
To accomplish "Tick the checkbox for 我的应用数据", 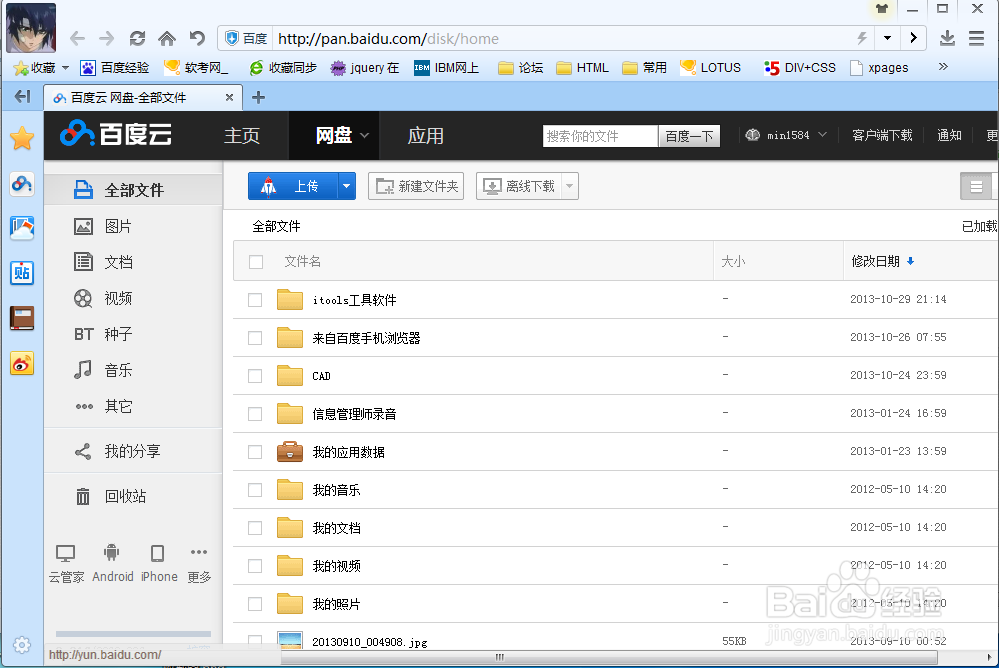I will 255,452.
